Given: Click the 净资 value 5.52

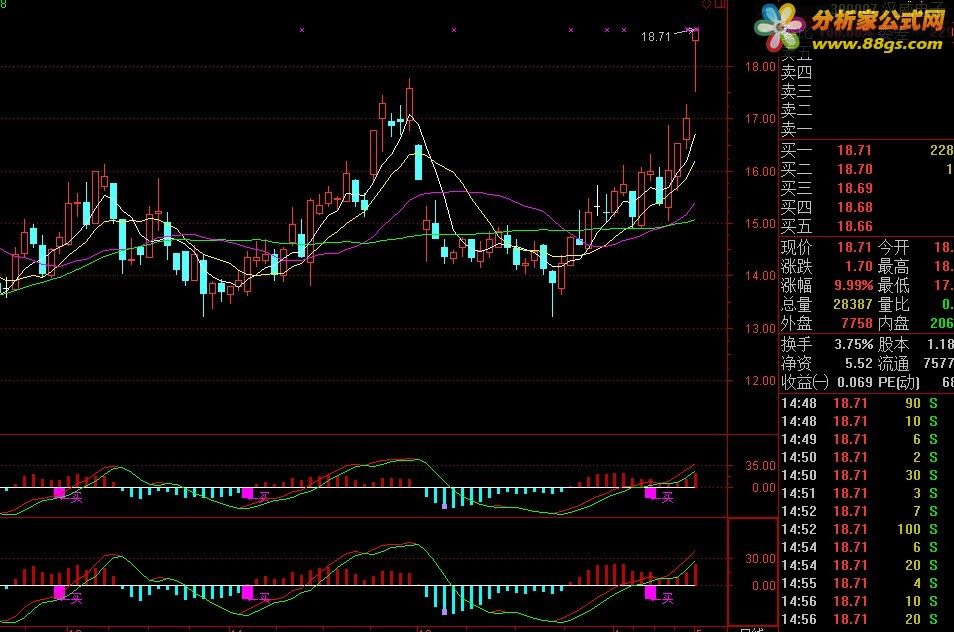Looking at the screenshot, I should (x=858, y=364).
